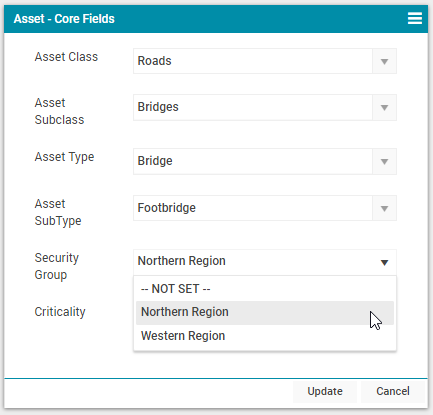Click the Footbridge subtype field
This screenshot has height=415, width=433.
(253, 208)
